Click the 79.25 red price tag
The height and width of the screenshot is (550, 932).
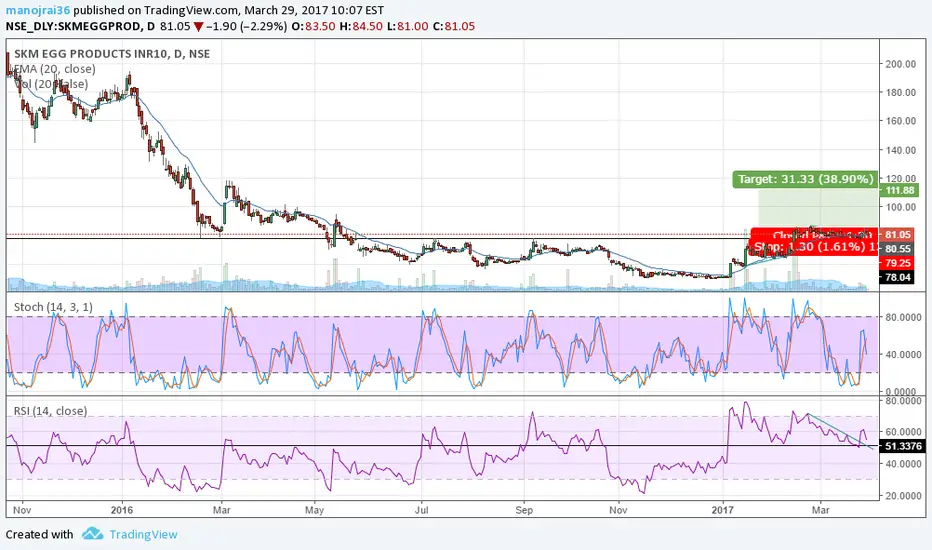(x=898, y=263)
